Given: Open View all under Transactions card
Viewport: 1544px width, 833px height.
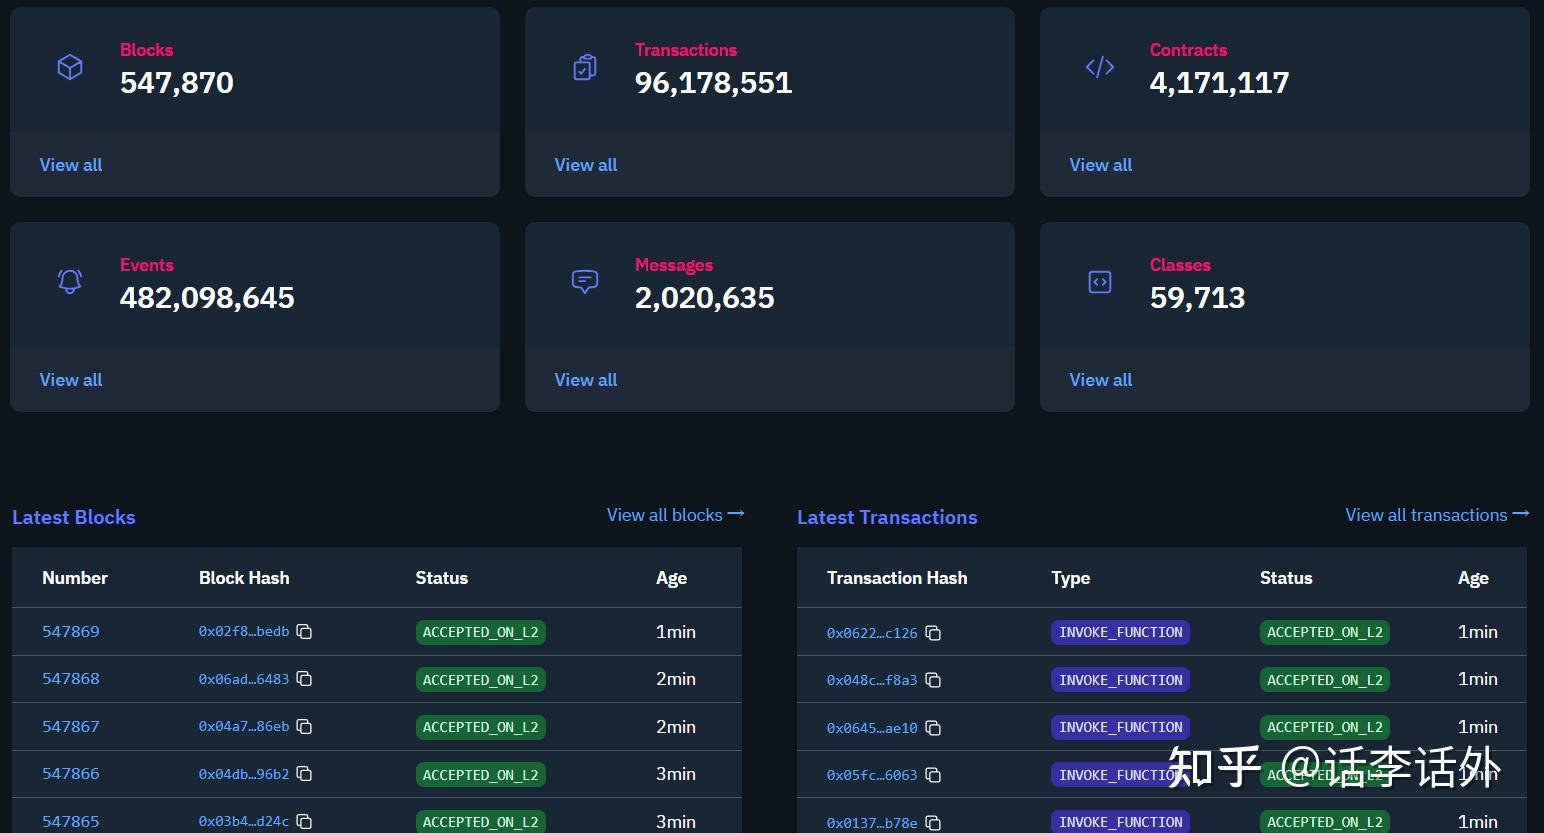Looking at the screenshot, I should 586,165.
